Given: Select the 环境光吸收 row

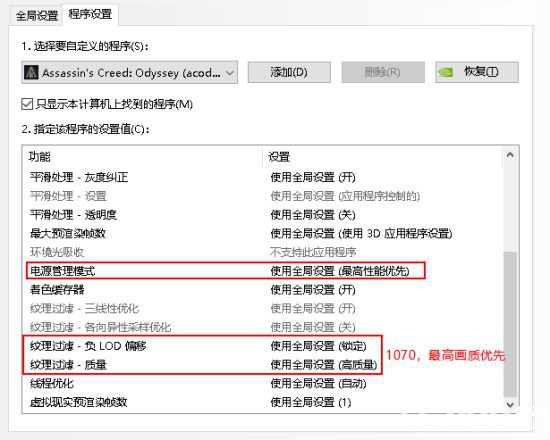Looking at the screenshot, I should pos(263,252).
